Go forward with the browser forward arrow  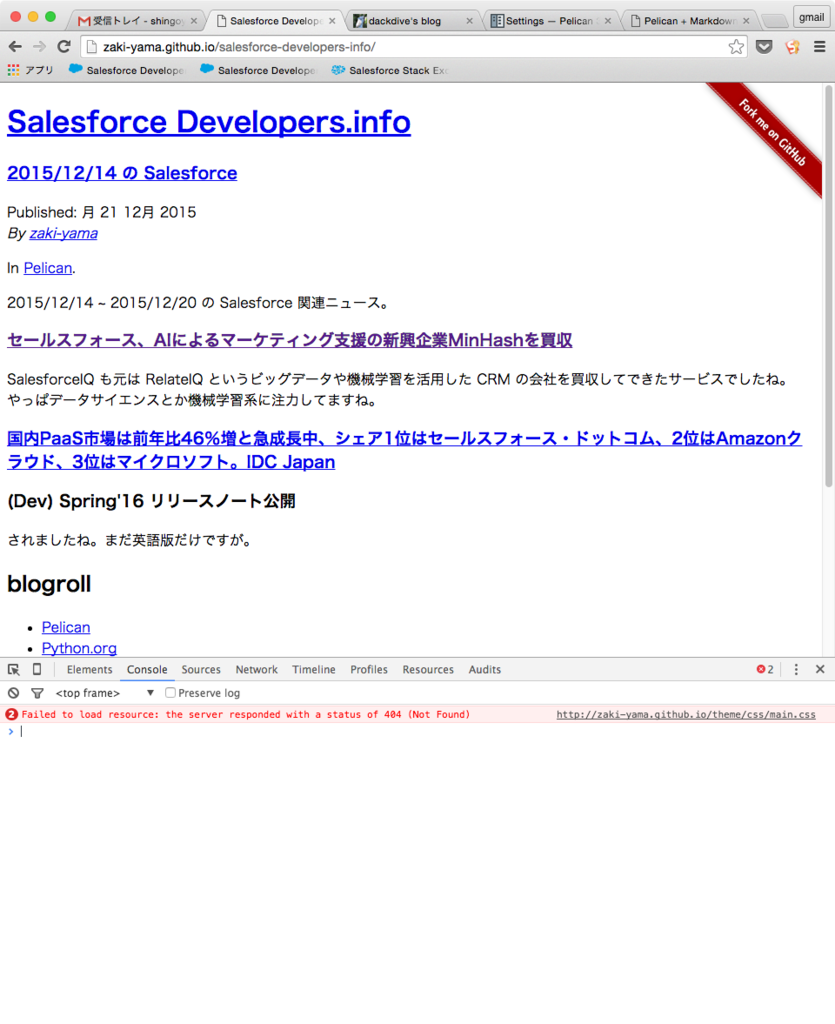tap(39, 46)
